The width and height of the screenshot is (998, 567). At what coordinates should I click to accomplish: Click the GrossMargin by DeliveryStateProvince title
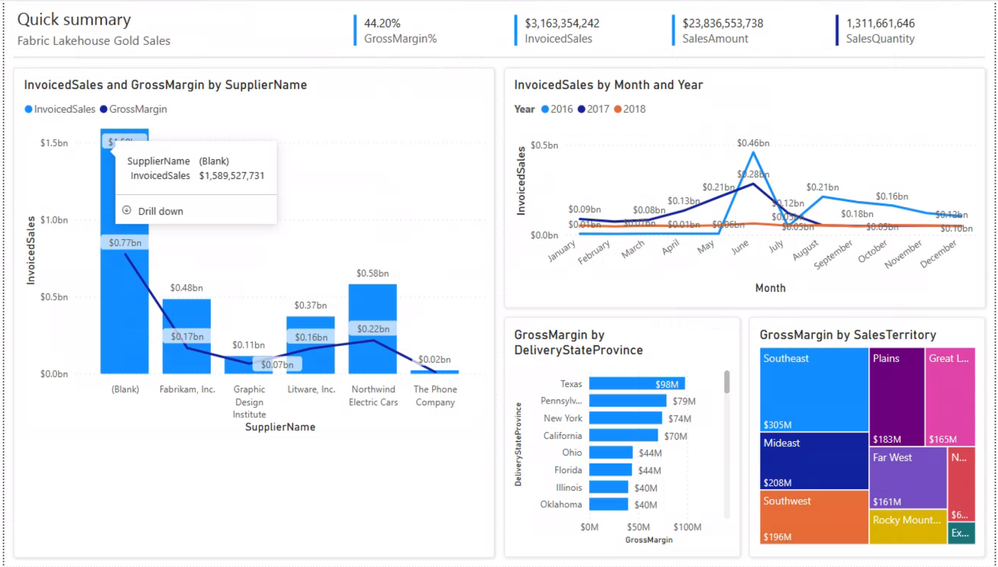point(578,342)
